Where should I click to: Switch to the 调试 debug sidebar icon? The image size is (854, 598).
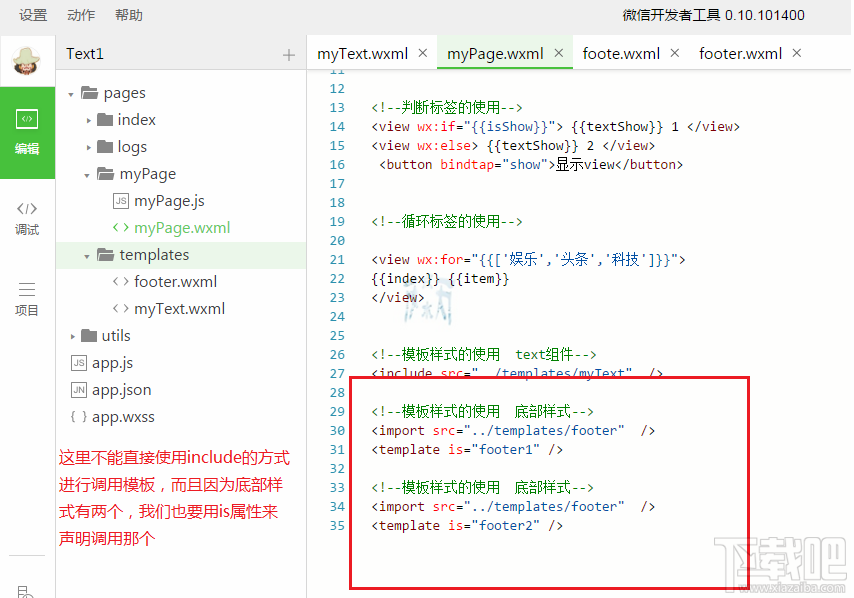click(27, 218)
